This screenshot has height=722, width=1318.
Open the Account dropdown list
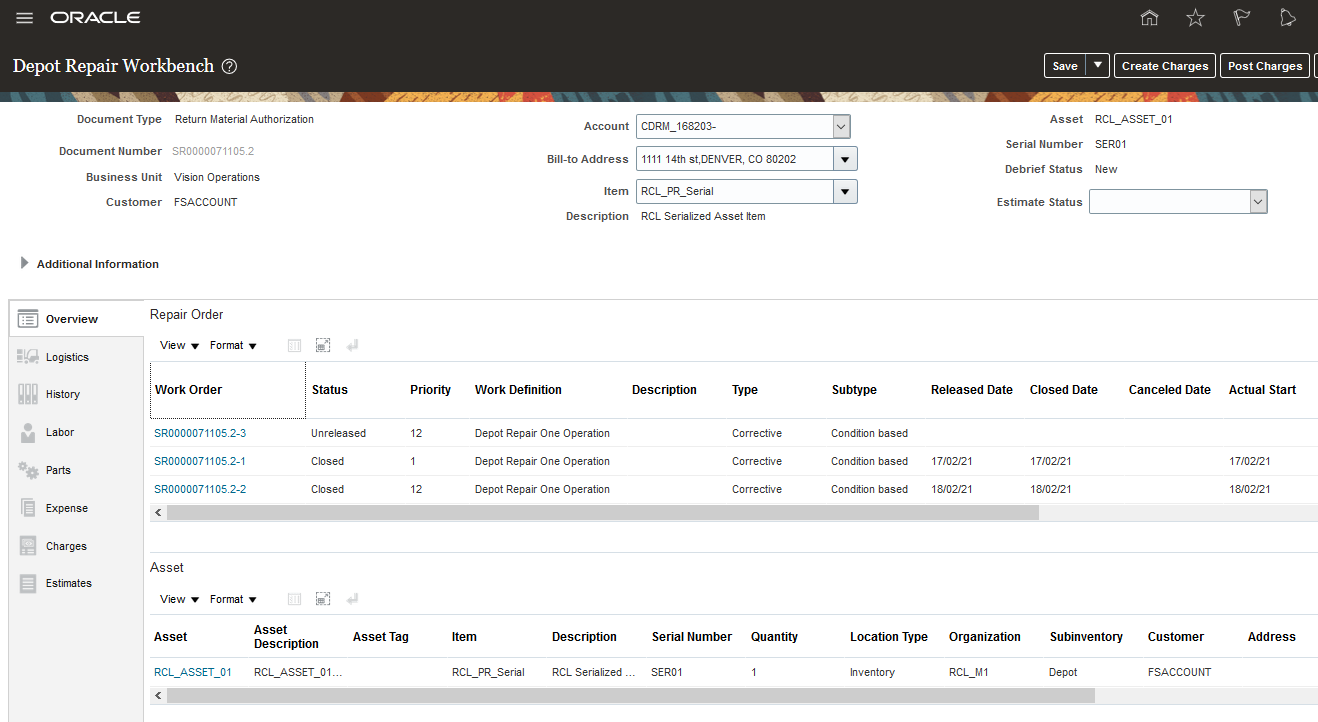[x=841, y=127]
